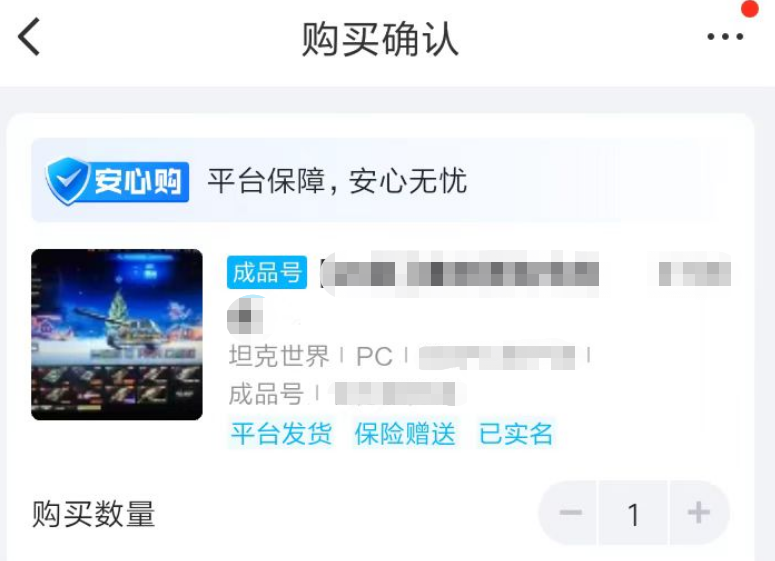775x561 pixels.
Task: Tap the 购买数量 label
Action: click(93, 514)
